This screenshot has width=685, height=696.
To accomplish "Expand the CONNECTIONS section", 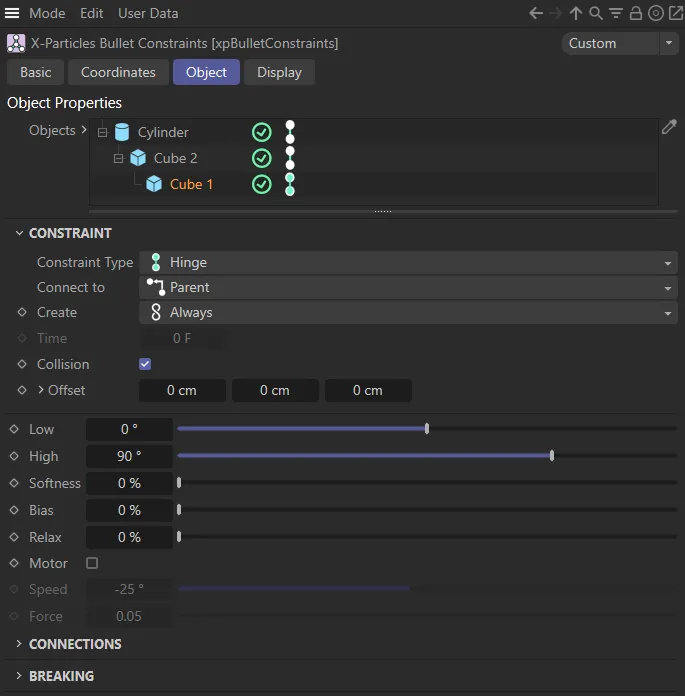I will tap(75, 644).
